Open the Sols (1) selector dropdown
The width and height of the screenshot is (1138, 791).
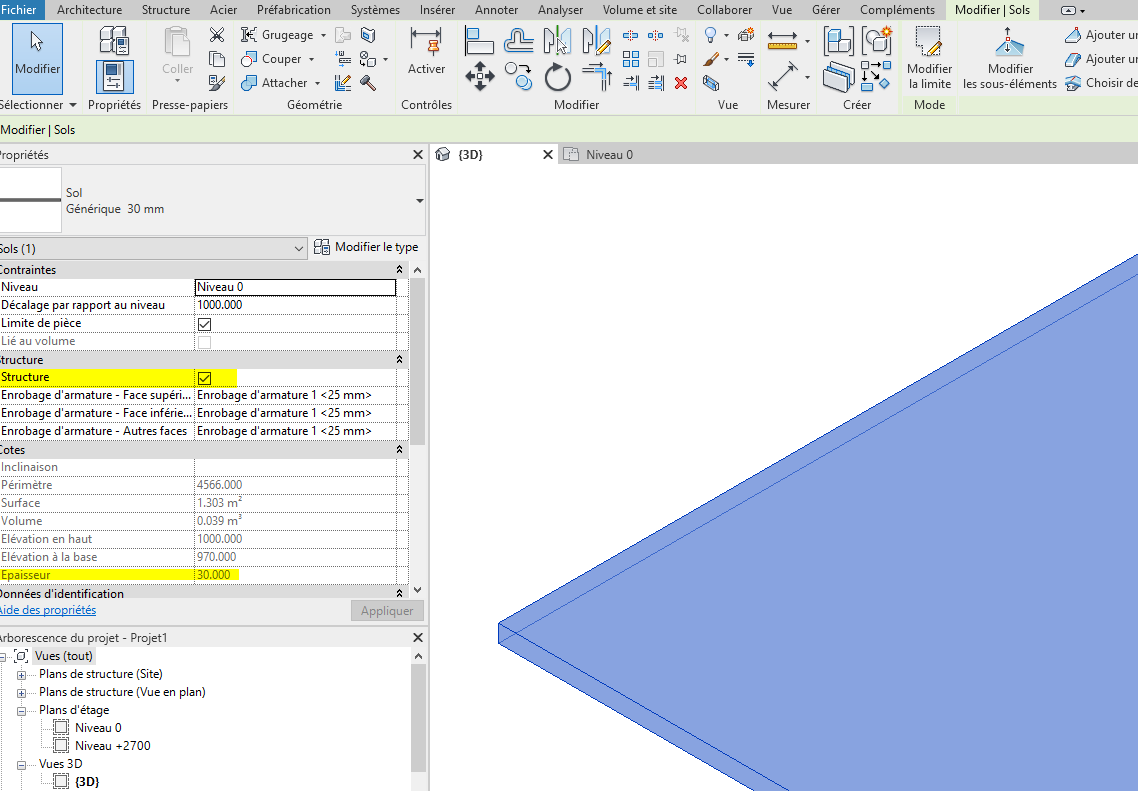298,247
